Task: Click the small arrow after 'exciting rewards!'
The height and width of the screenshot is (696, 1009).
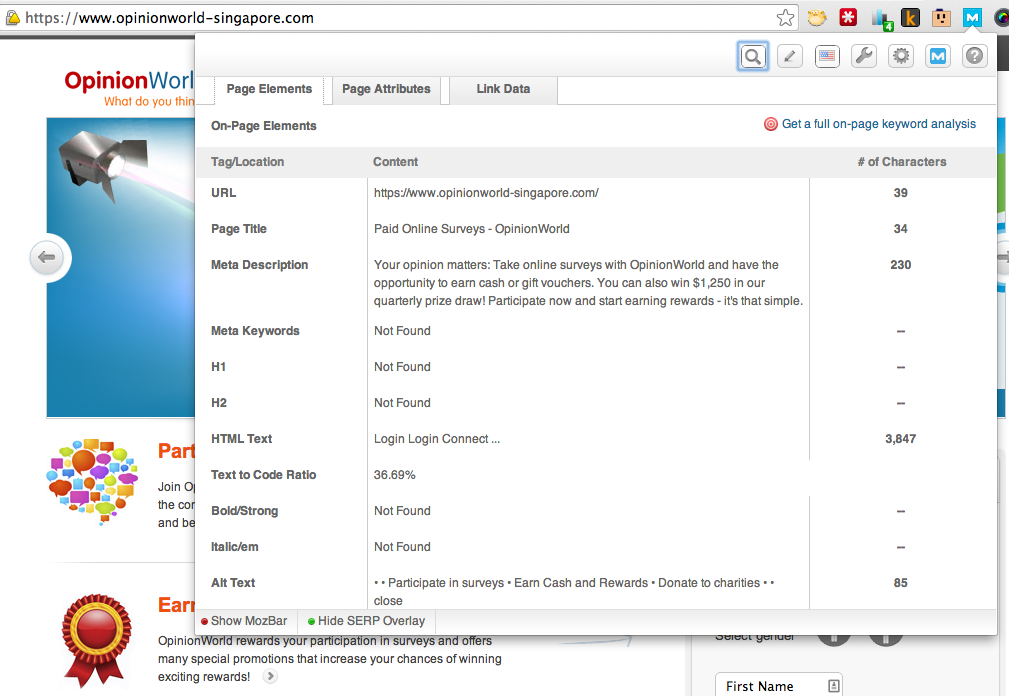Action: (x=270, y=676)
